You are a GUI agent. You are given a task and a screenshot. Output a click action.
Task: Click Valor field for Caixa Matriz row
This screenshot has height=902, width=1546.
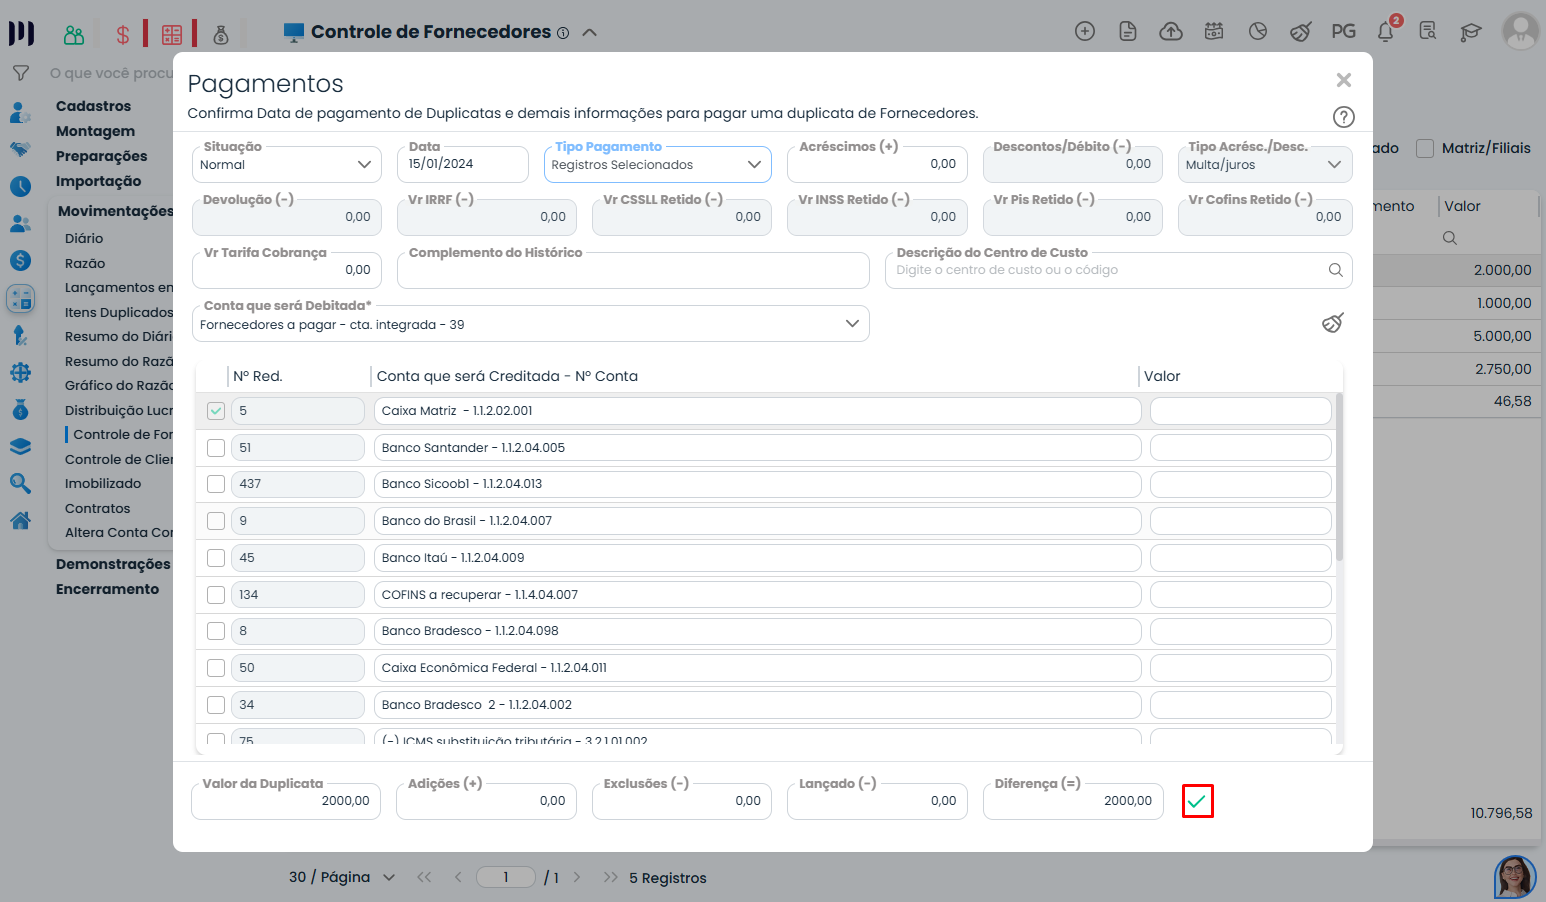pos(1240,411)
